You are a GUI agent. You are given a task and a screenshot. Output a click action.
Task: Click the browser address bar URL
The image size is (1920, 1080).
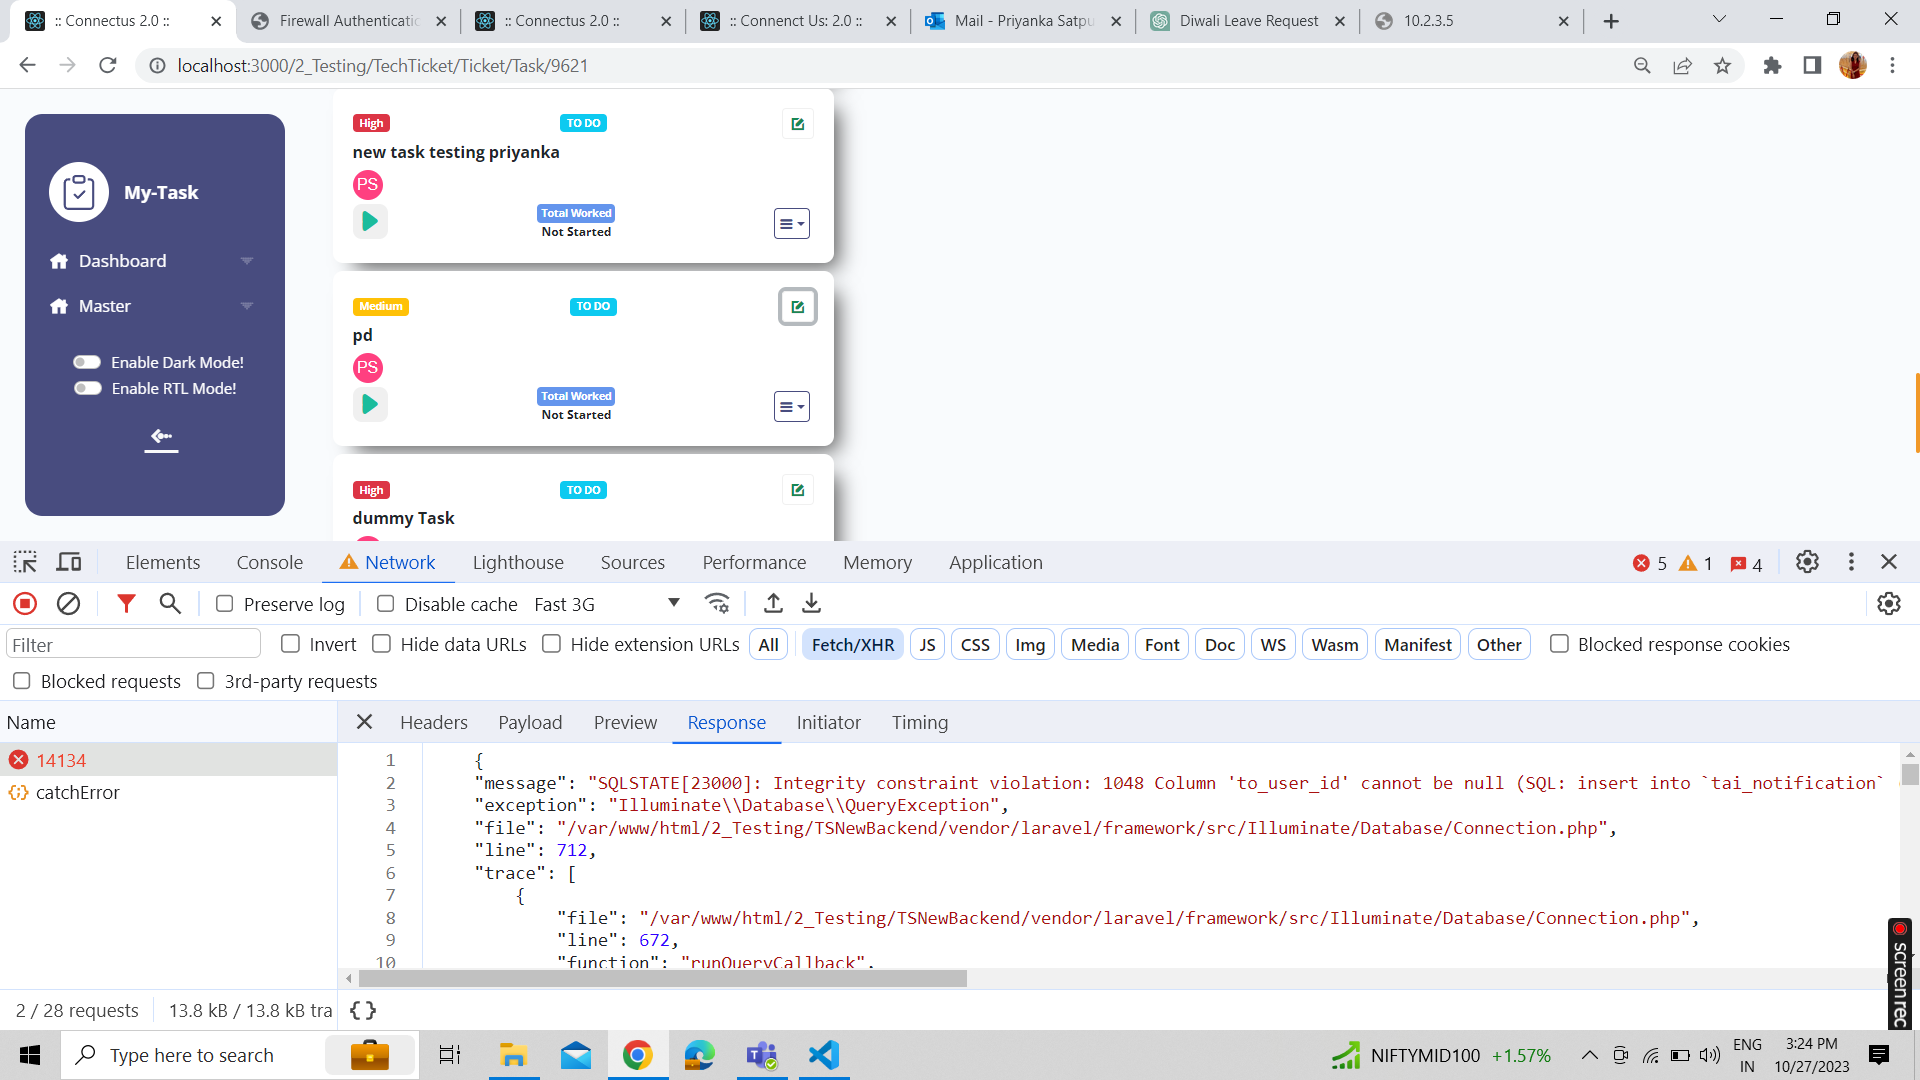383,65
